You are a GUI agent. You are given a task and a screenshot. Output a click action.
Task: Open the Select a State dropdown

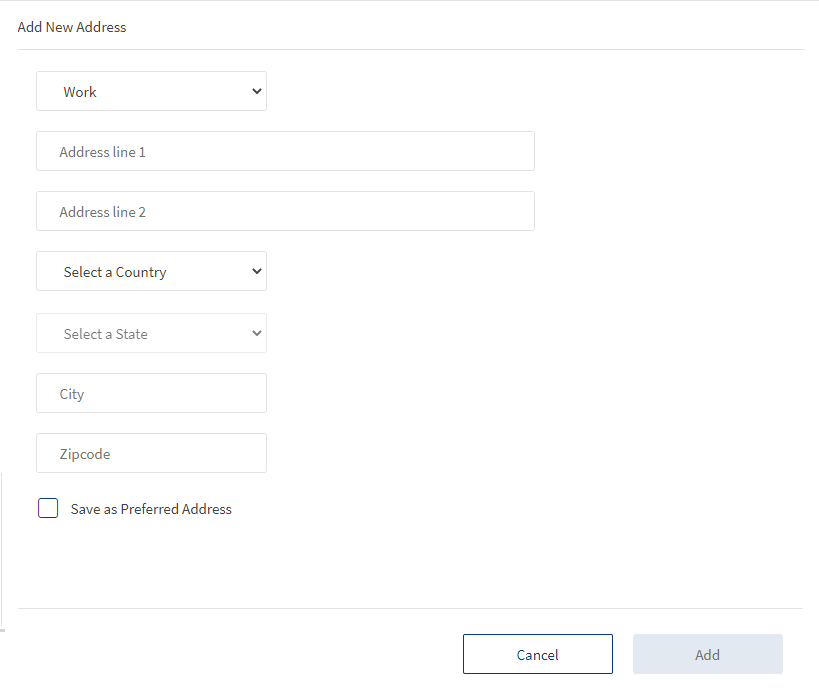click(x=151, y=333)
